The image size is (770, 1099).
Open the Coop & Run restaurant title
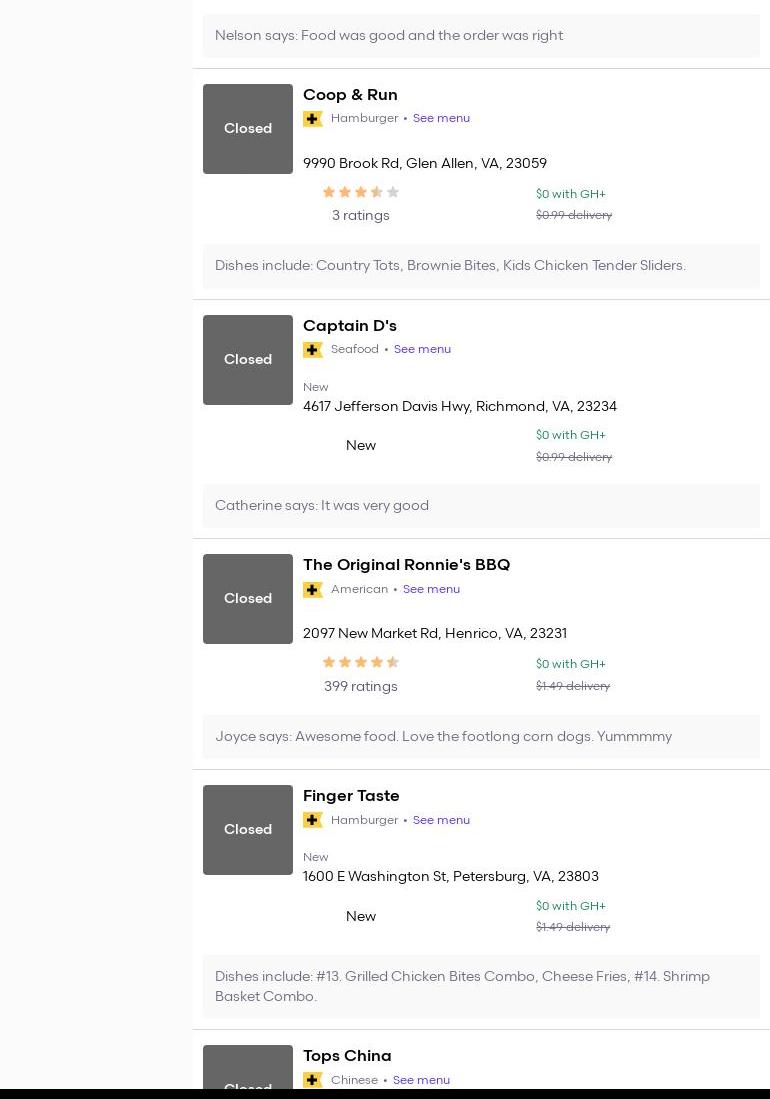click(350, 95)
